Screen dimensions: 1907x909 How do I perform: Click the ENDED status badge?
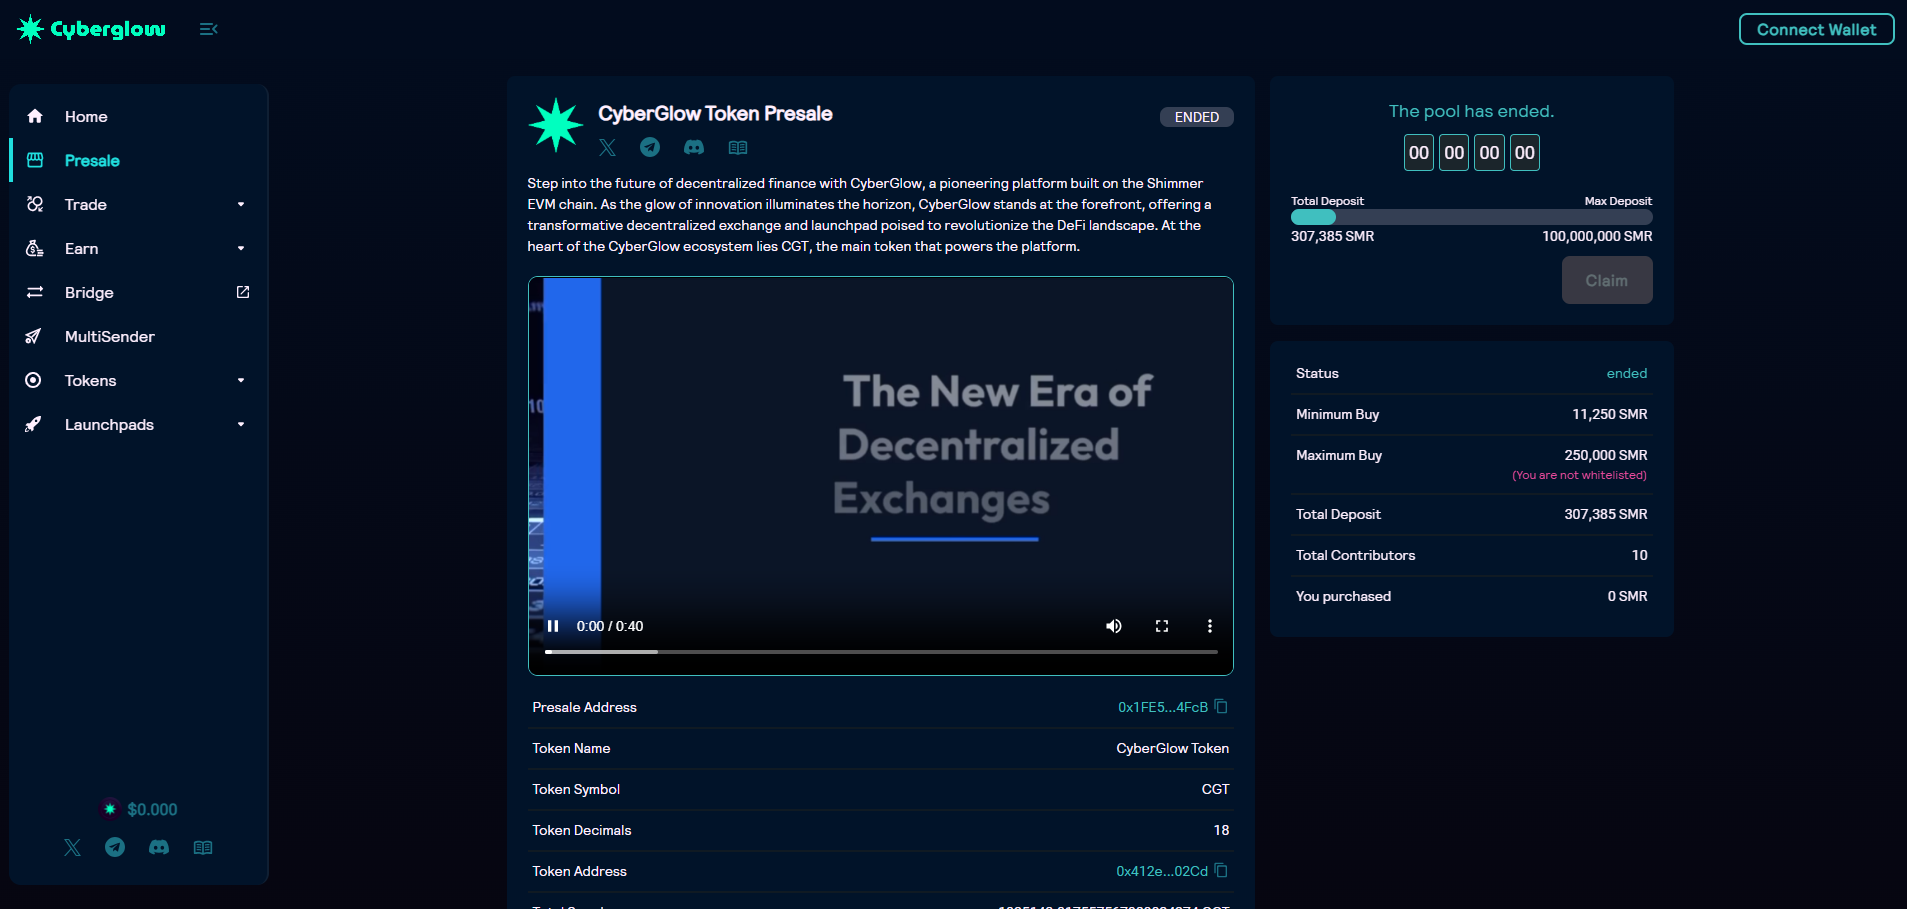pyautogui.click(x=1197, y=117)
